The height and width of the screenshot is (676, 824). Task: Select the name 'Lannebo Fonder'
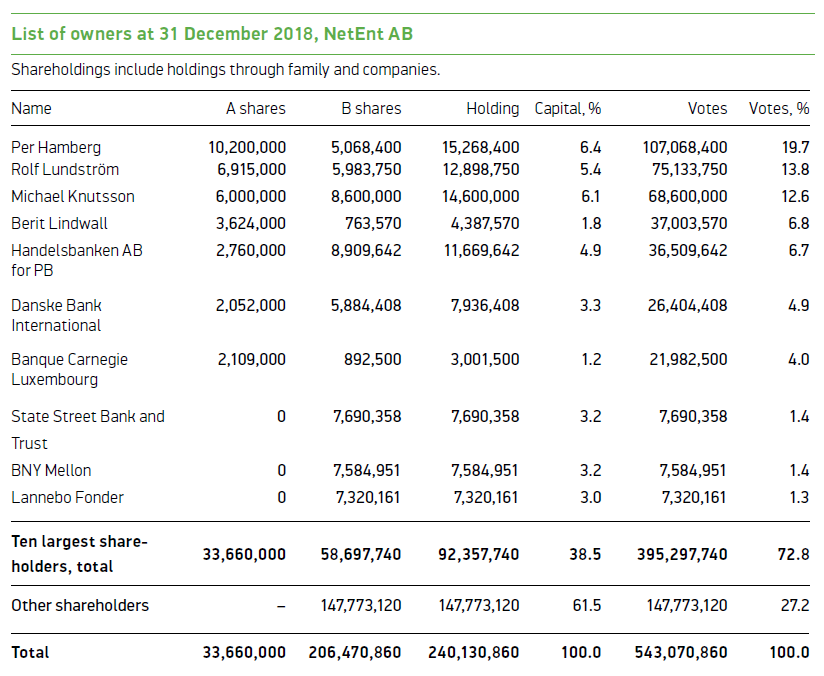[x=67, y=497]
